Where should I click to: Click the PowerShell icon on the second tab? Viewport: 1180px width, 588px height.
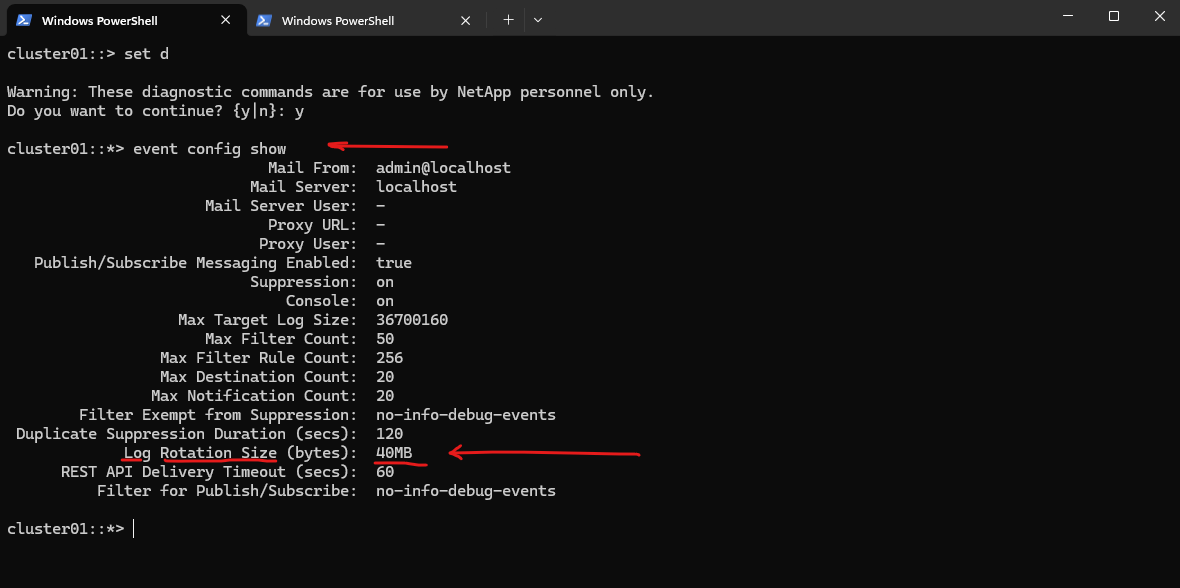point(264,20)
